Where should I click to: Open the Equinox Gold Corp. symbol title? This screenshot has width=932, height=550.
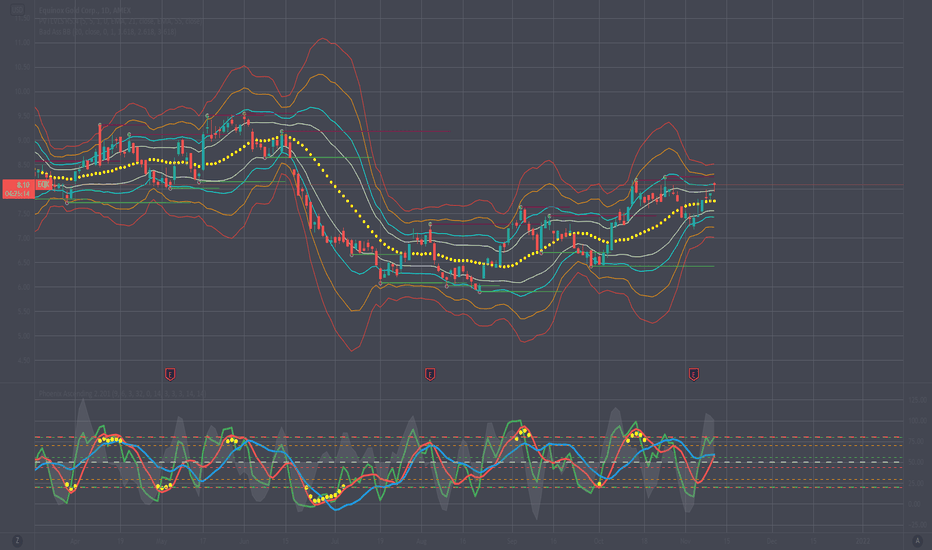[x=84, y=11]
